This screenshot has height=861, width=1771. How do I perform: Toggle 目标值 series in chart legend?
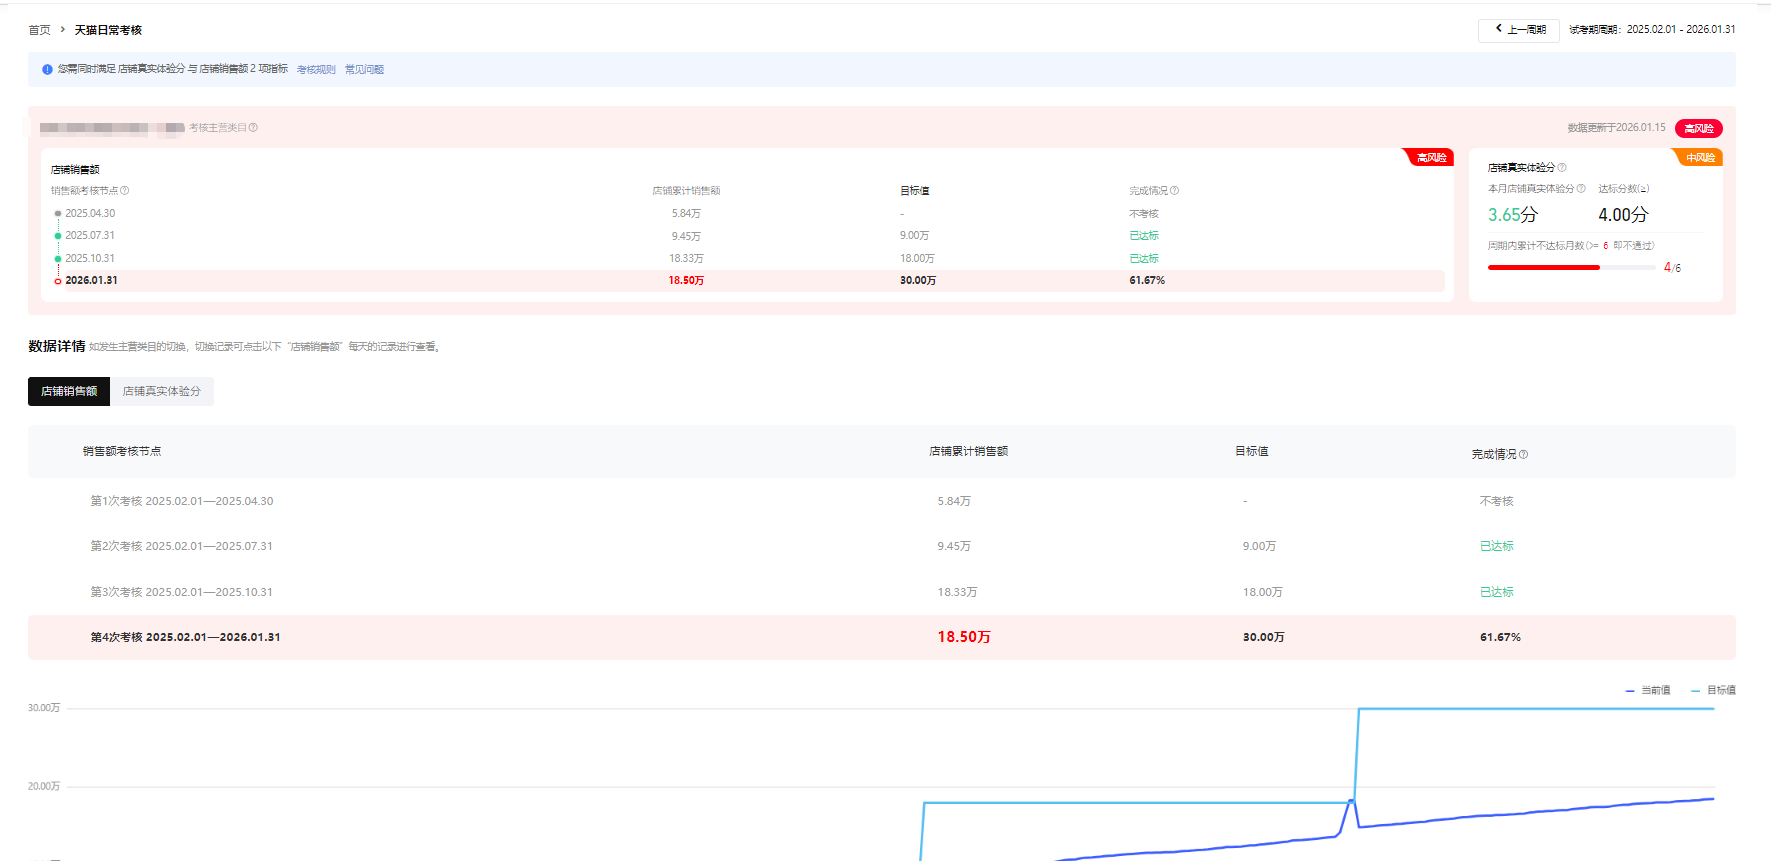coord(1713,690)
